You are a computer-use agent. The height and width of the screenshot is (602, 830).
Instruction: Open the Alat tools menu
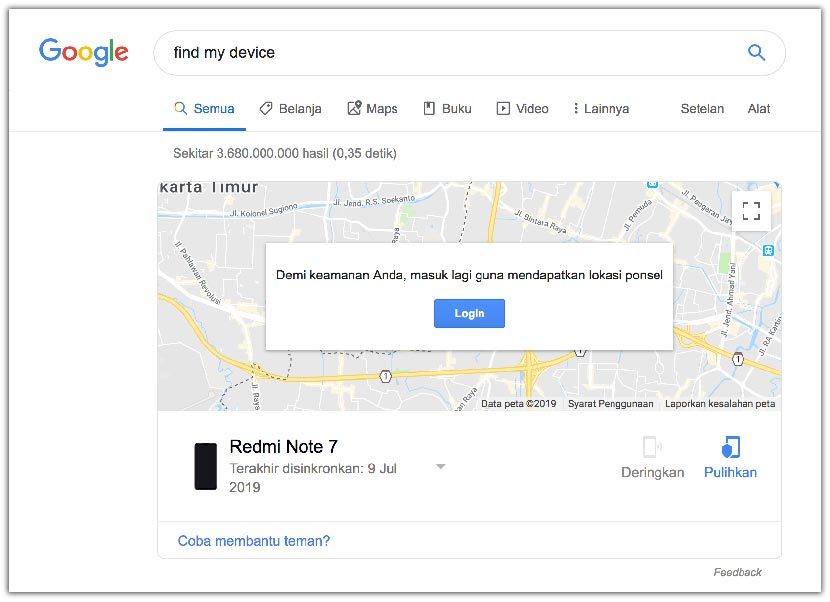759,109
